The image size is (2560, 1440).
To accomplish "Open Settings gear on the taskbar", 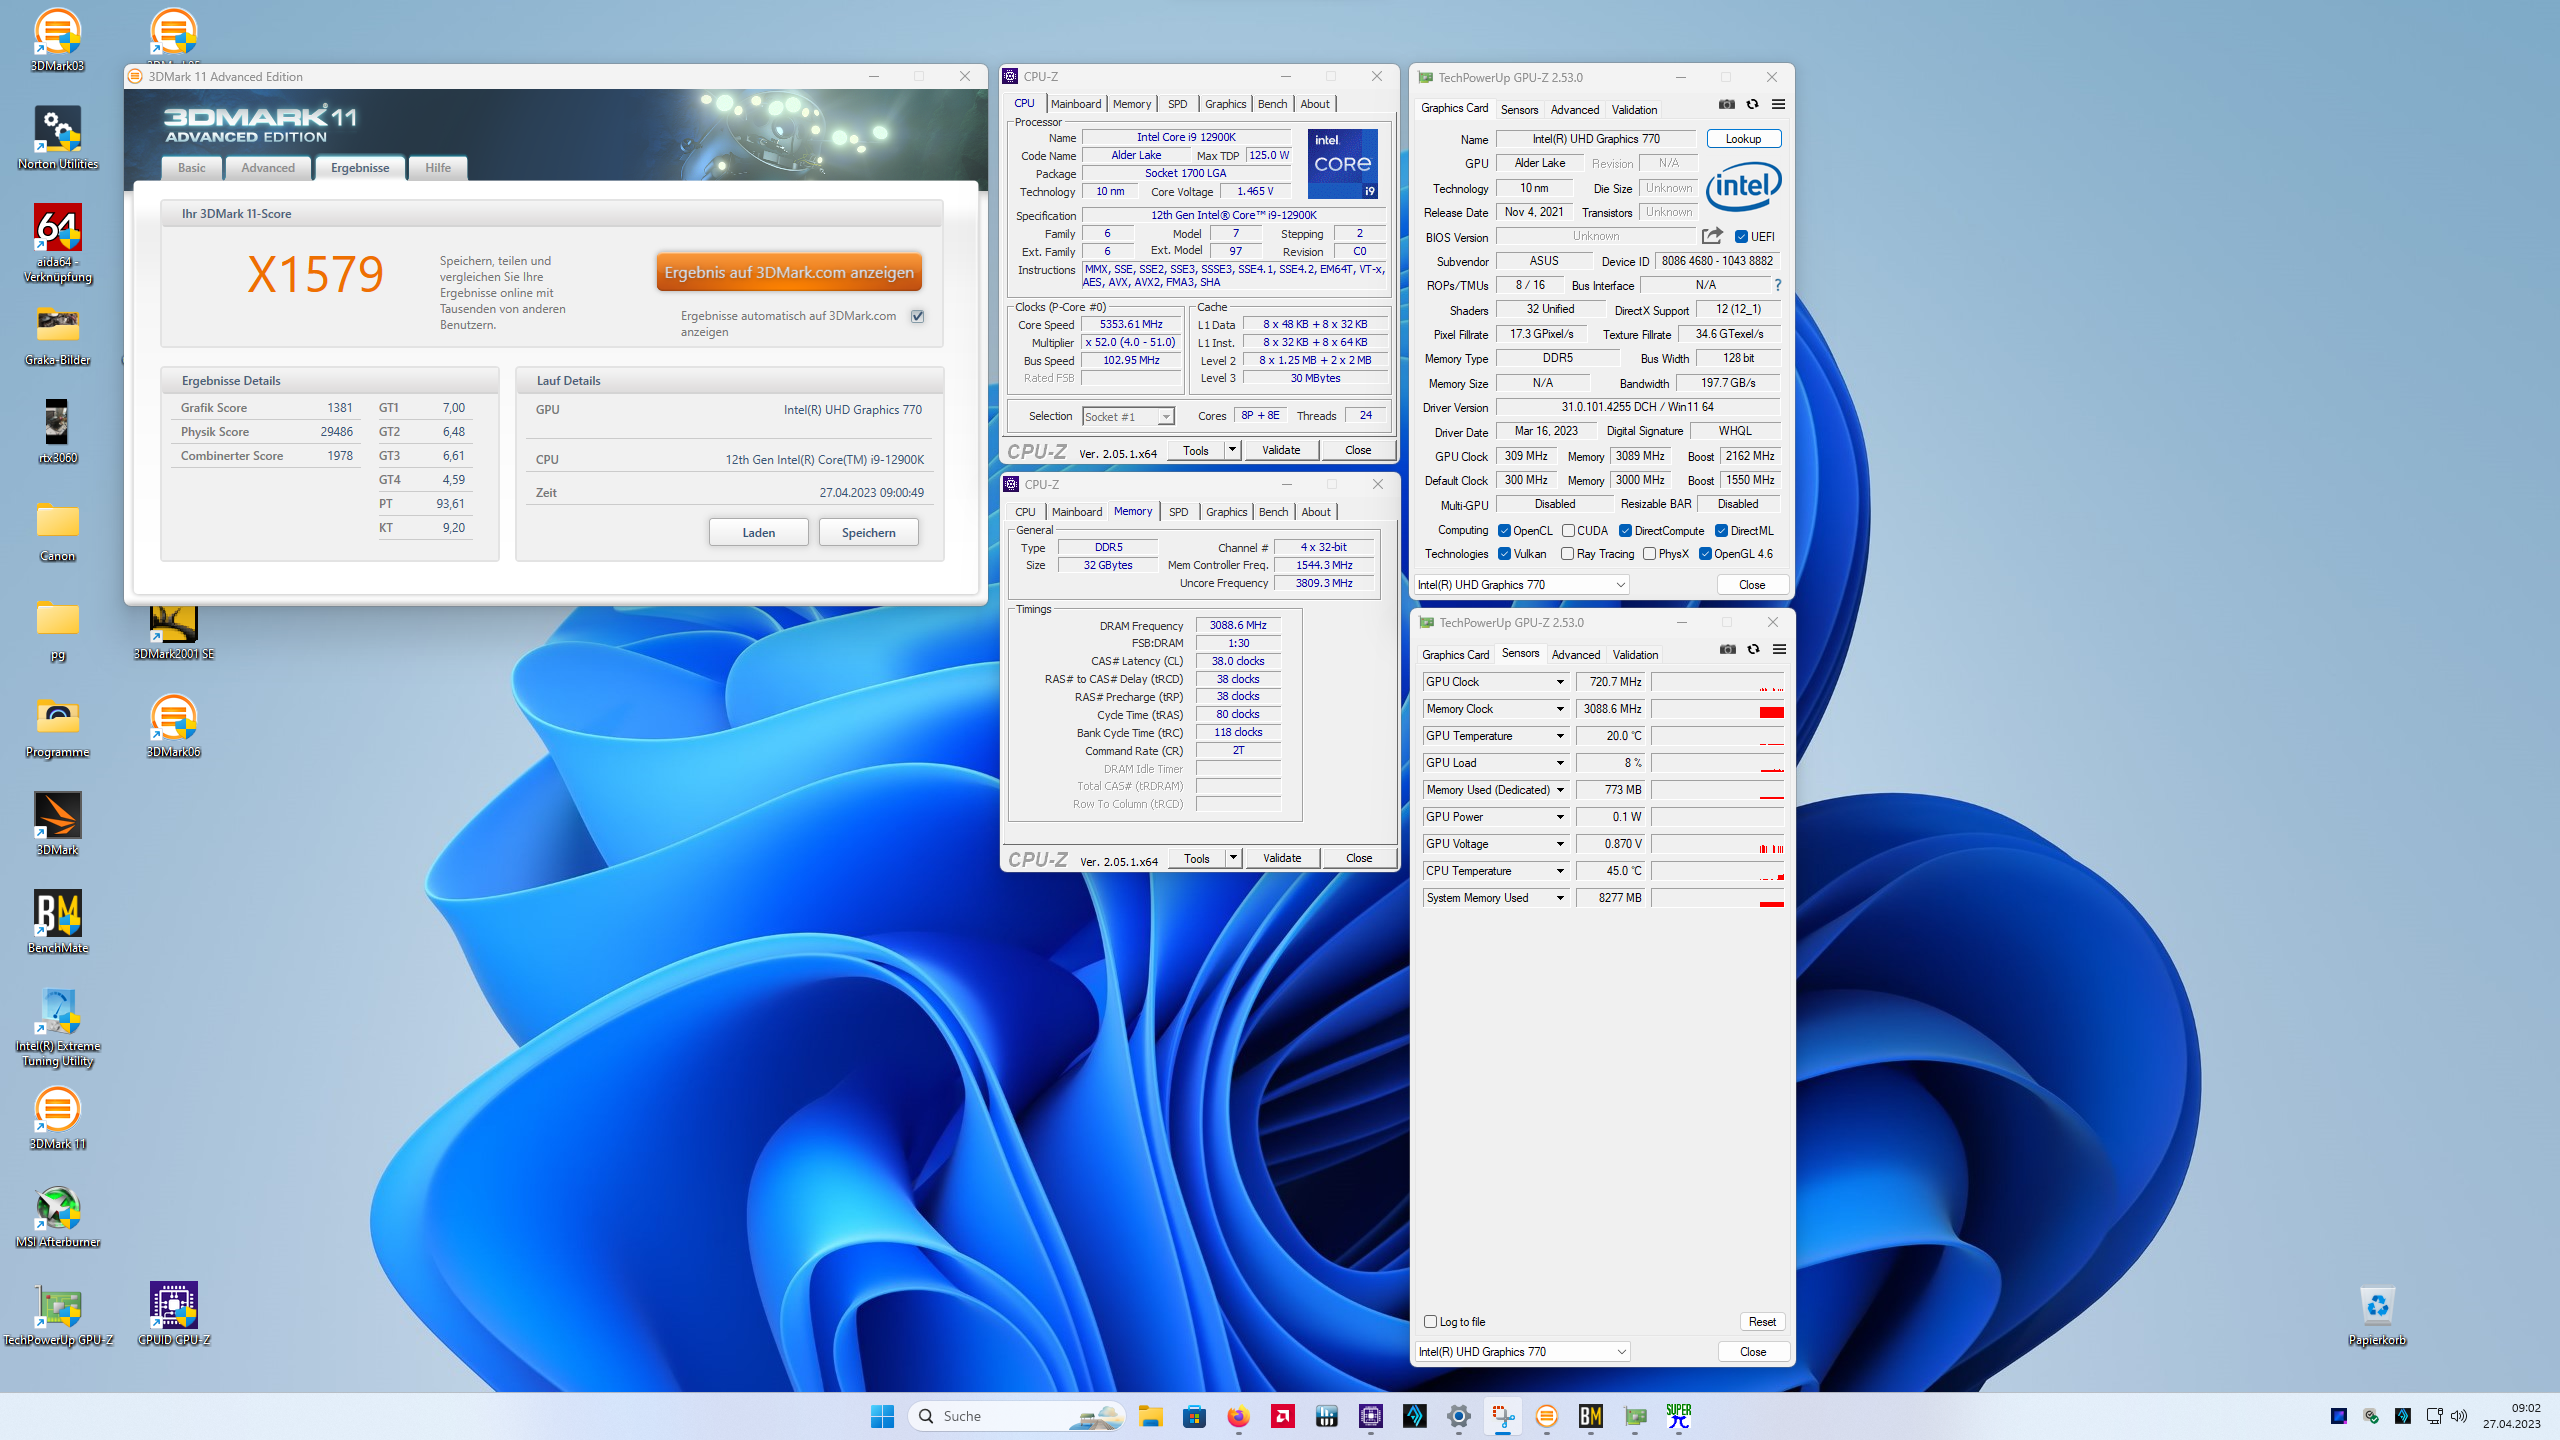I will [1459, 1416].
